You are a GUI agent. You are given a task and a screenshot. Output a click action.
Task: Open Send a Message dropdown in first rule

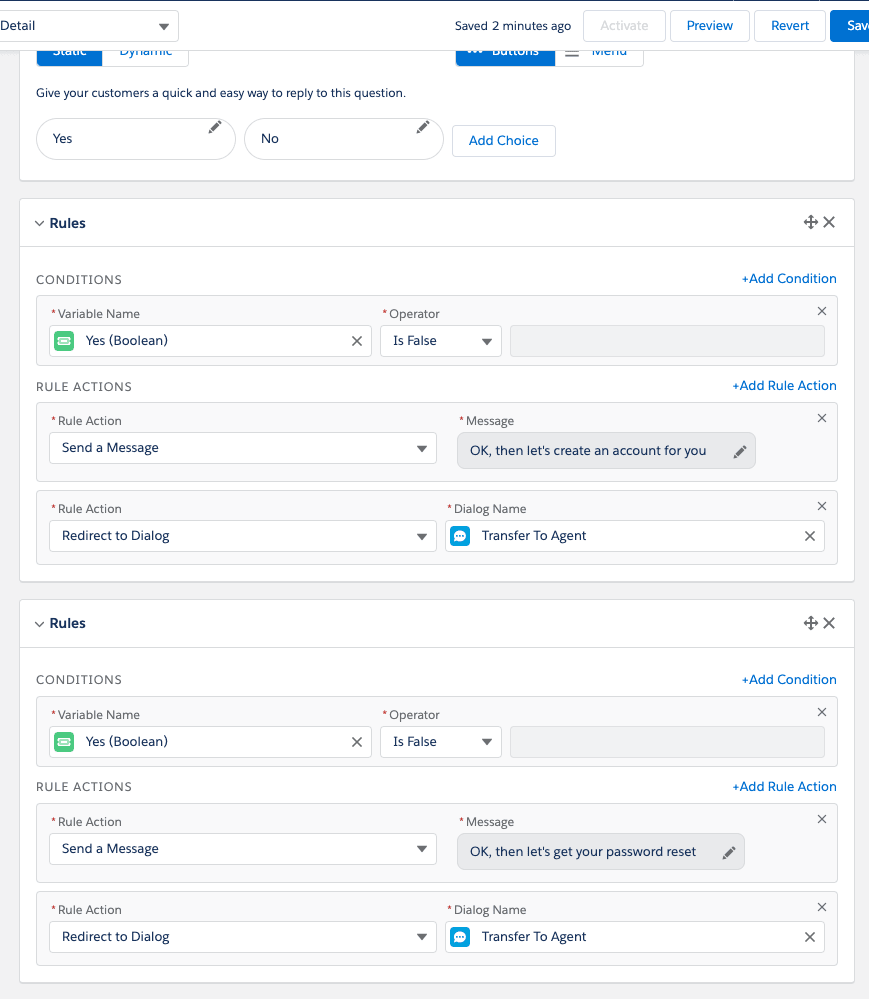[243, 448]
